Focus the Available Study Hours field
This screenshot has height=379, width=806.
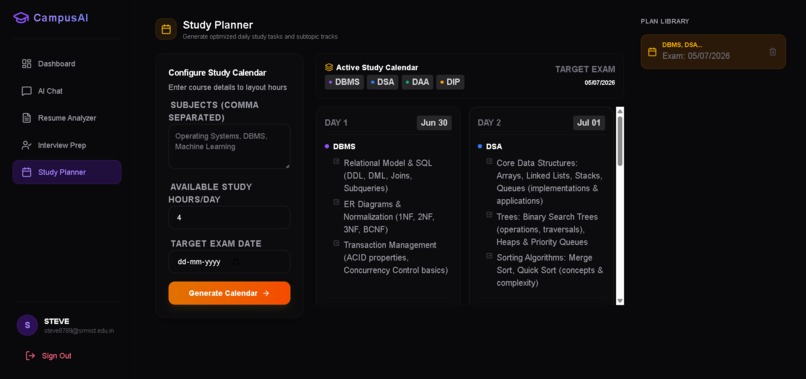tap(229, 218)
